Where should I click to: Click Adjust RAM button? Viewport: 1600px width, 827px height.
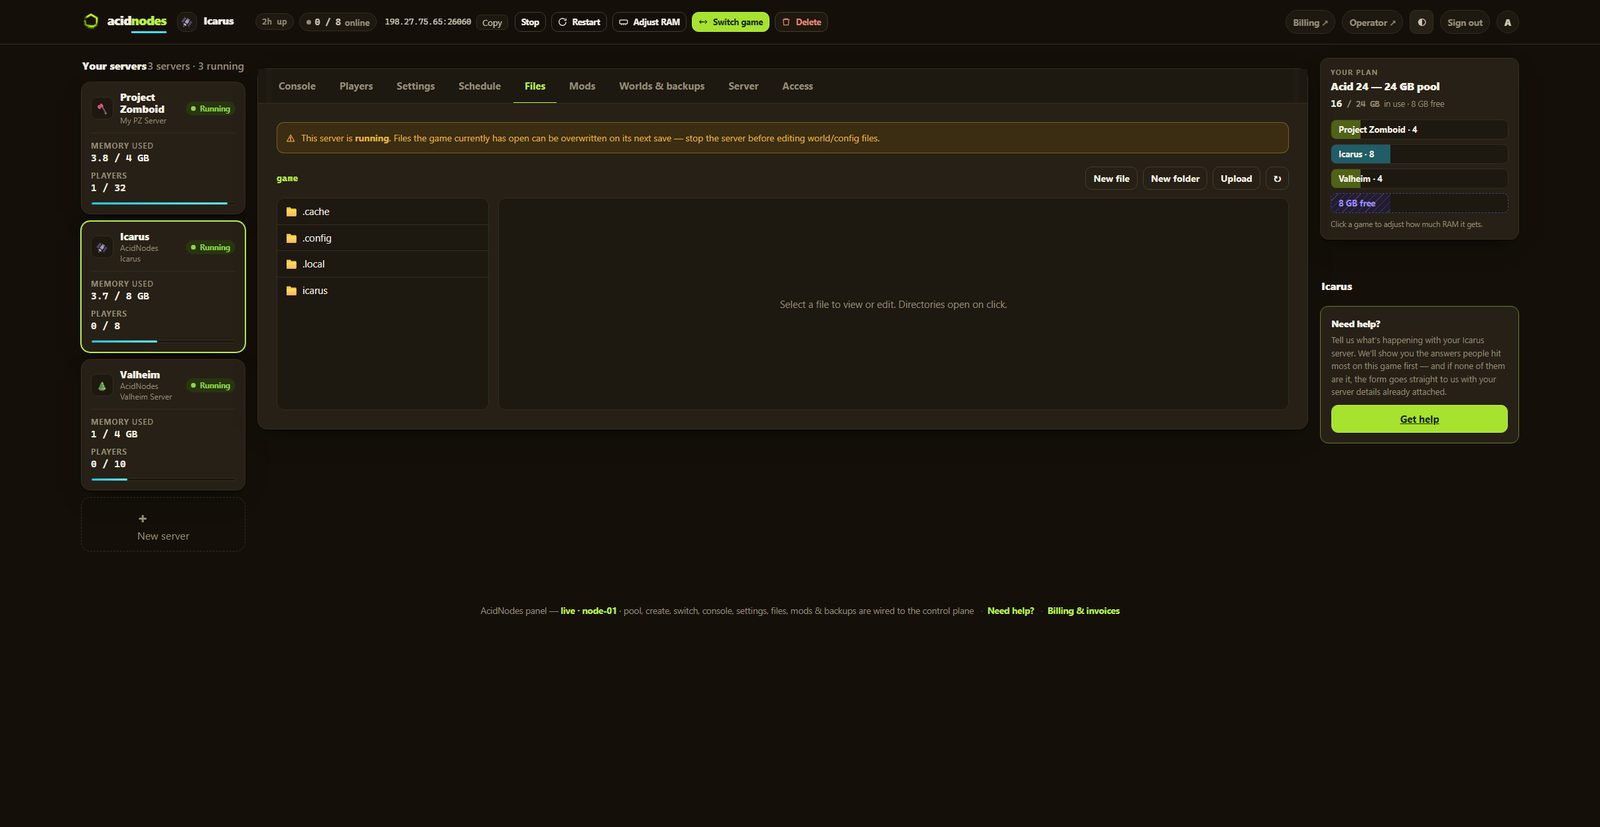coord(649,22)
